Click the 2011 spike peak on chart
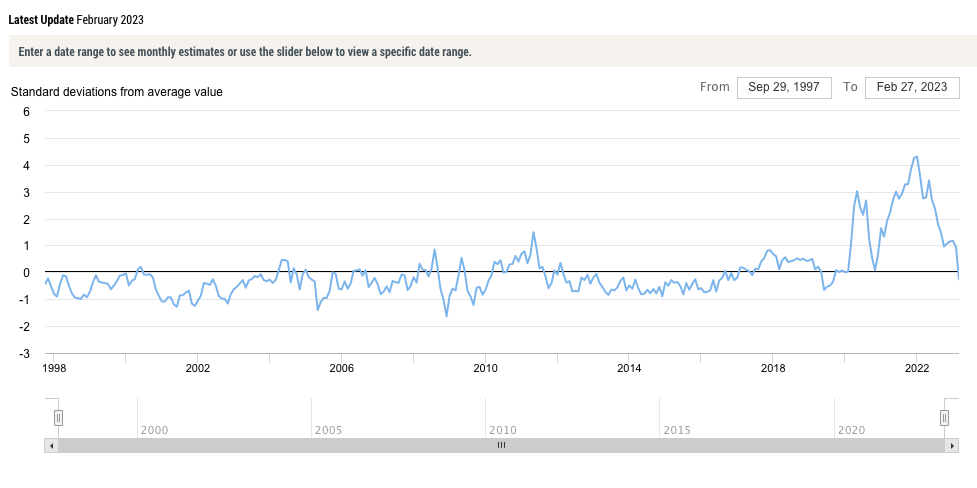 pyautogui.click(x=533, y=232)
